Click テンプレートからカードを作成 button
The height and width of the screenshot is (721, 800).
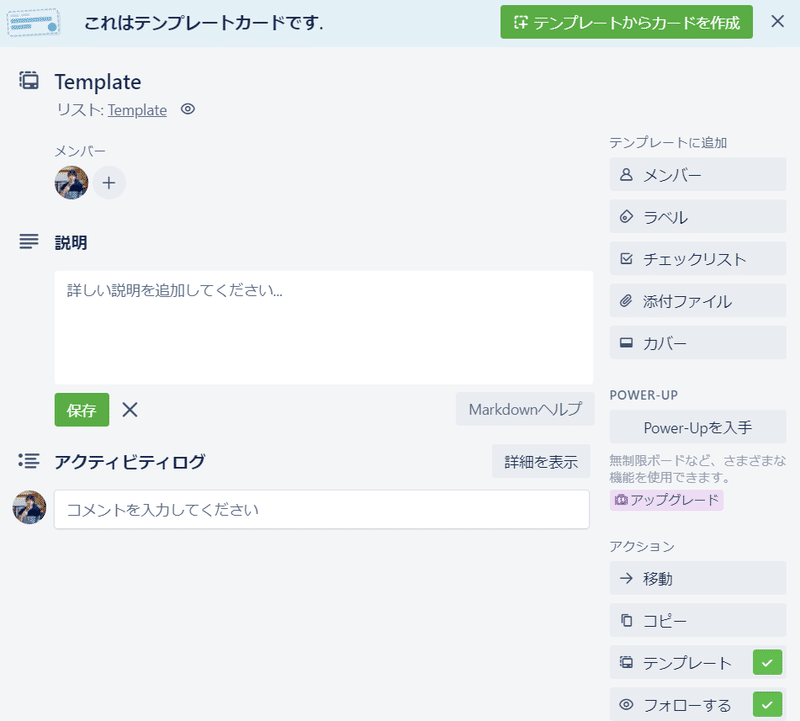tap(626, 21)
